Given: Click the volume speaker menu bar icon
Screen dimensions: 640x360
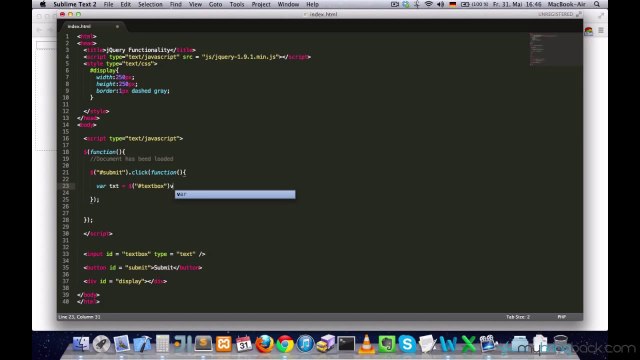Looking at the screenshot, I should 440,4.
